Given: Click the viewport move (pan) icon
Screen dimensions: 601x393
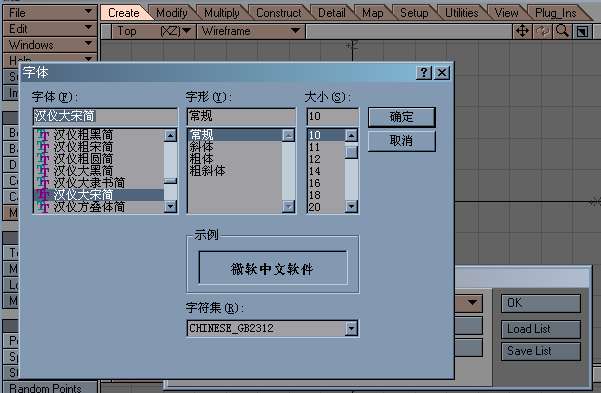Looking at the screenshot, I should pos(522,31).
